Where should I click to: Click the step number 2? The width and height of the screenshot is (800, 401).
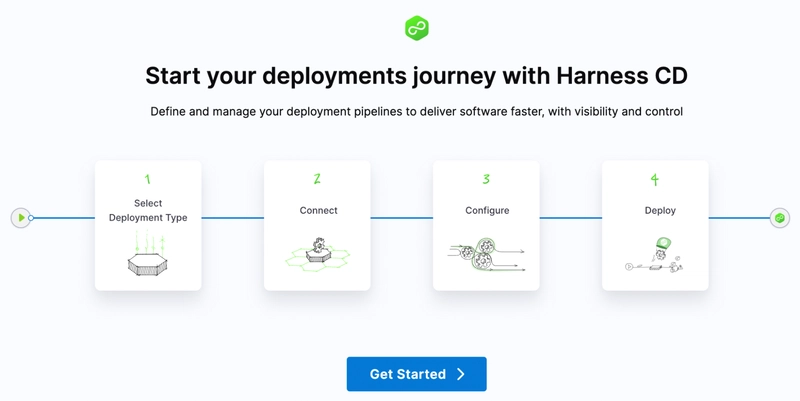tap(317, 179)
